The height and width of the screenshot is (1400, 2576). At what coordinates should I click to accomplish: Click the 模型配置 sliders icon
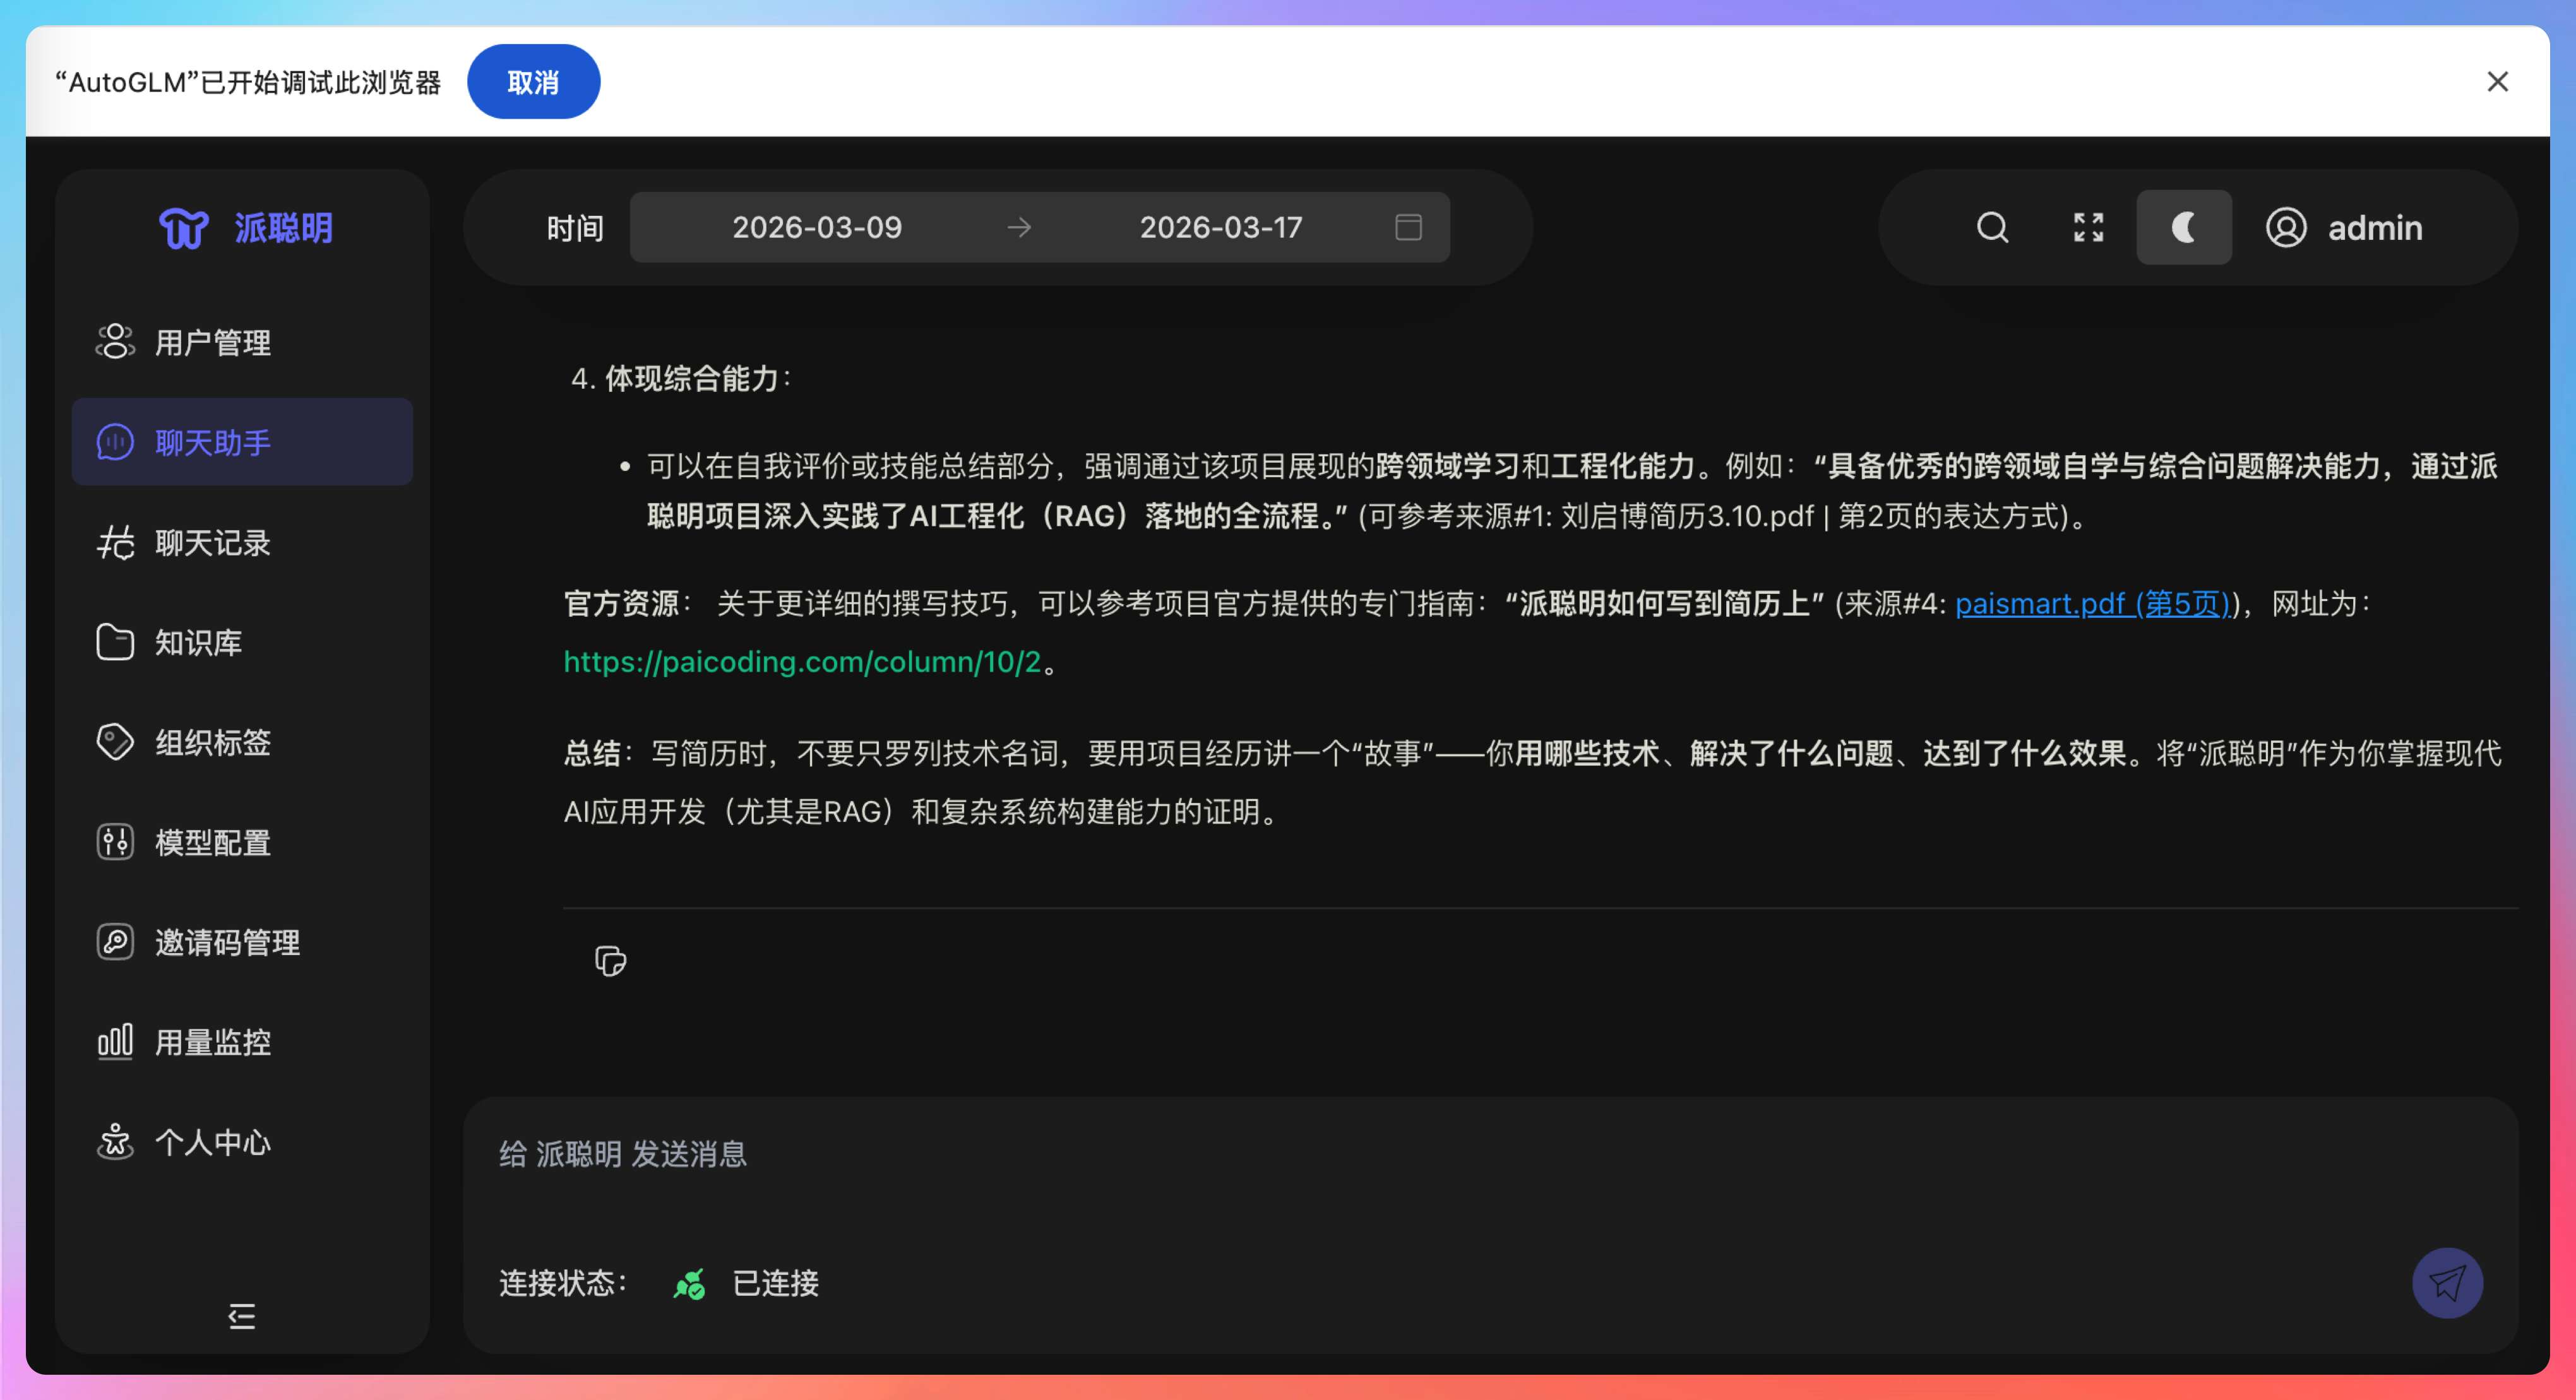[115, 842]
